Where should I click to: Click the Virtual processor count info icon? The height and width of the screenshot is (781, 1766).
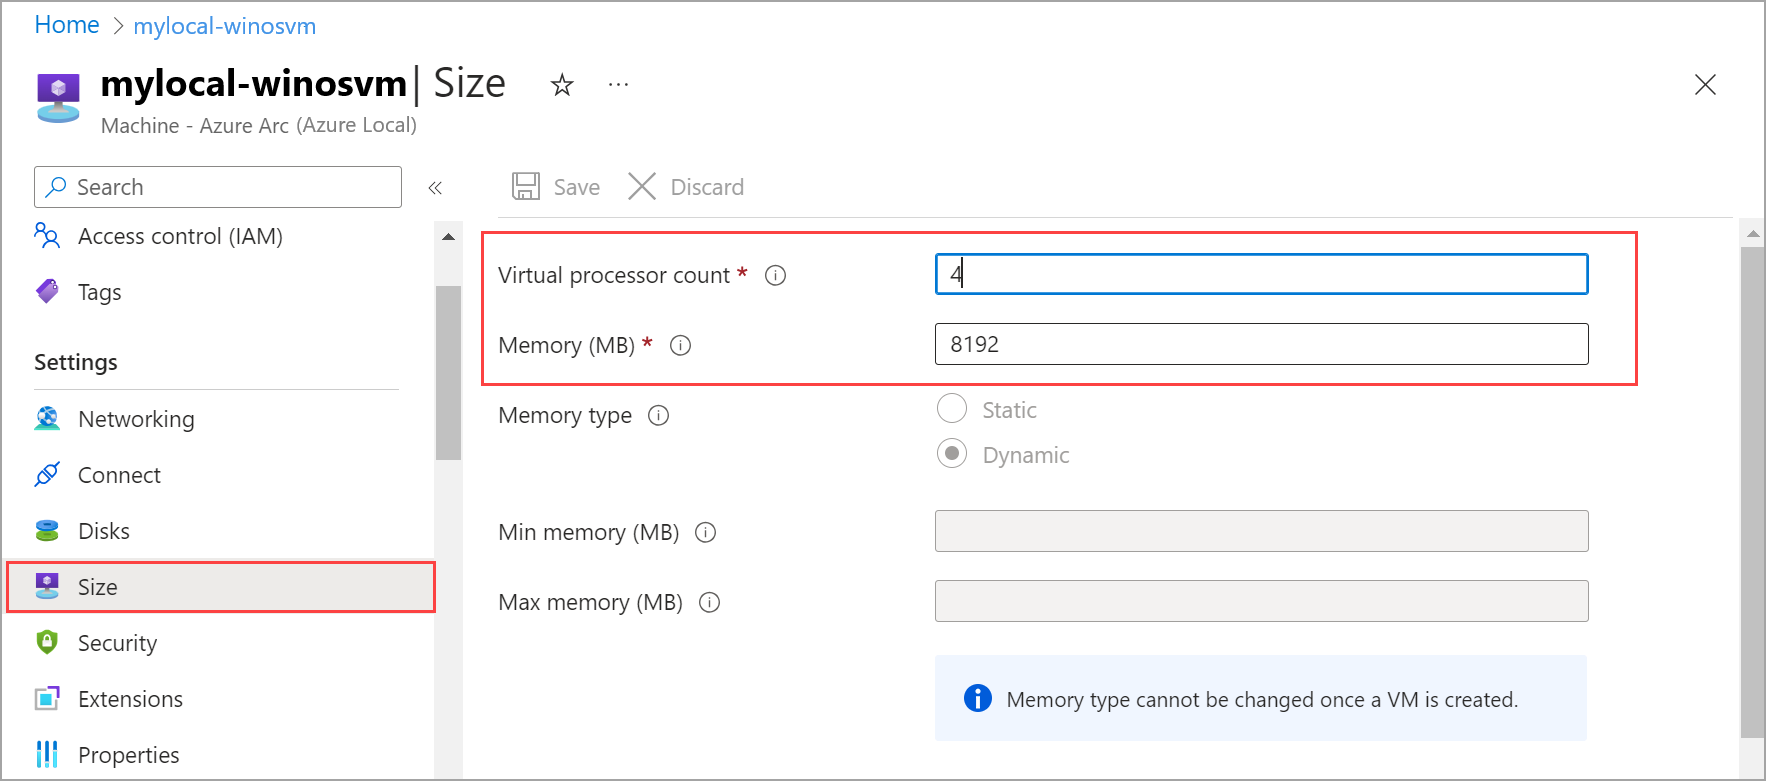(x=775, y=275)
